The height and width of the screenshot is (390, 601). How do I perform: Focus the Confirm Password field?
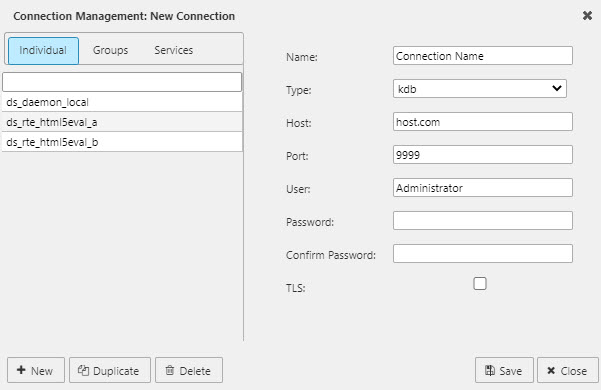point(483,254)
